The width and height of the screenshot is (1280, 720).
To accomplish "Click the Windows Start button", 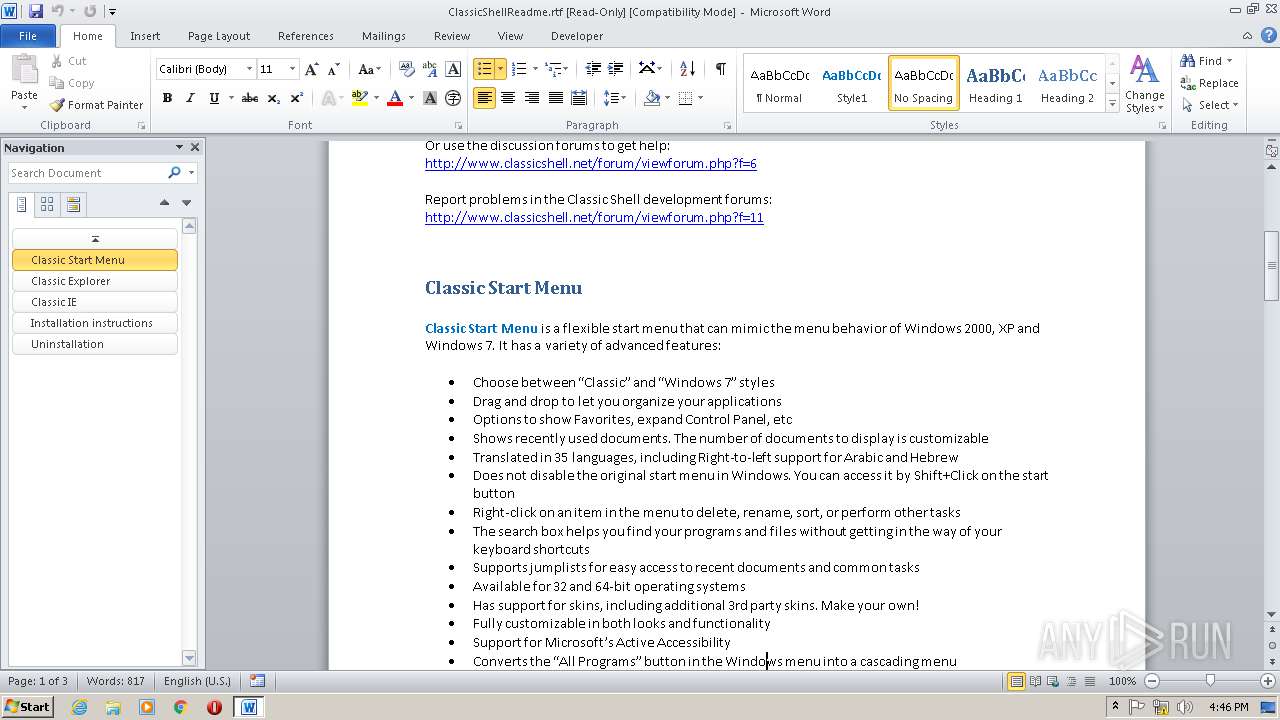I will [28, 706].
